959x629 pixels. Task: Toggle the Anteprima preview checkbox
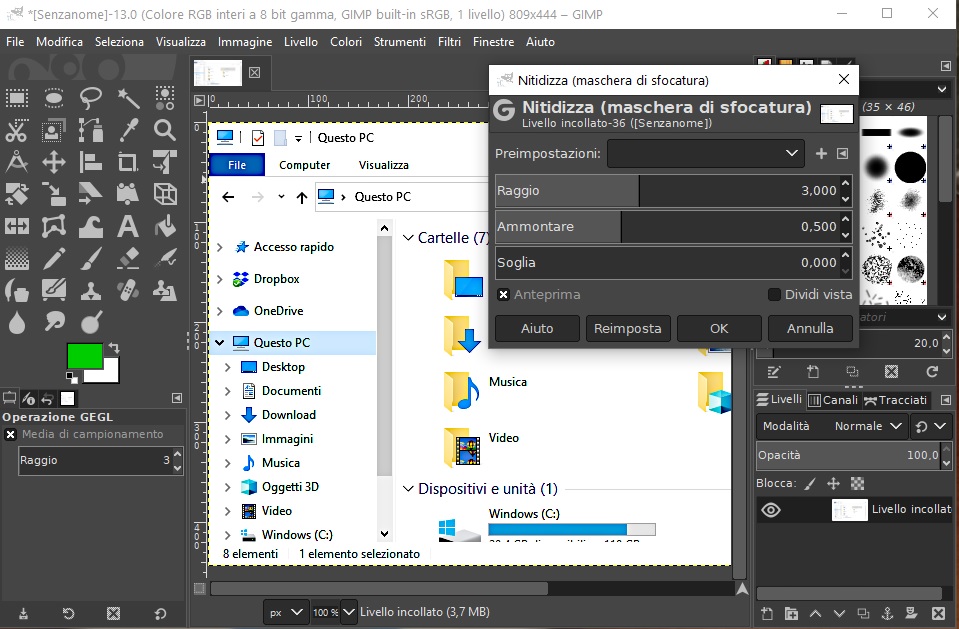[x=503, y=295]
